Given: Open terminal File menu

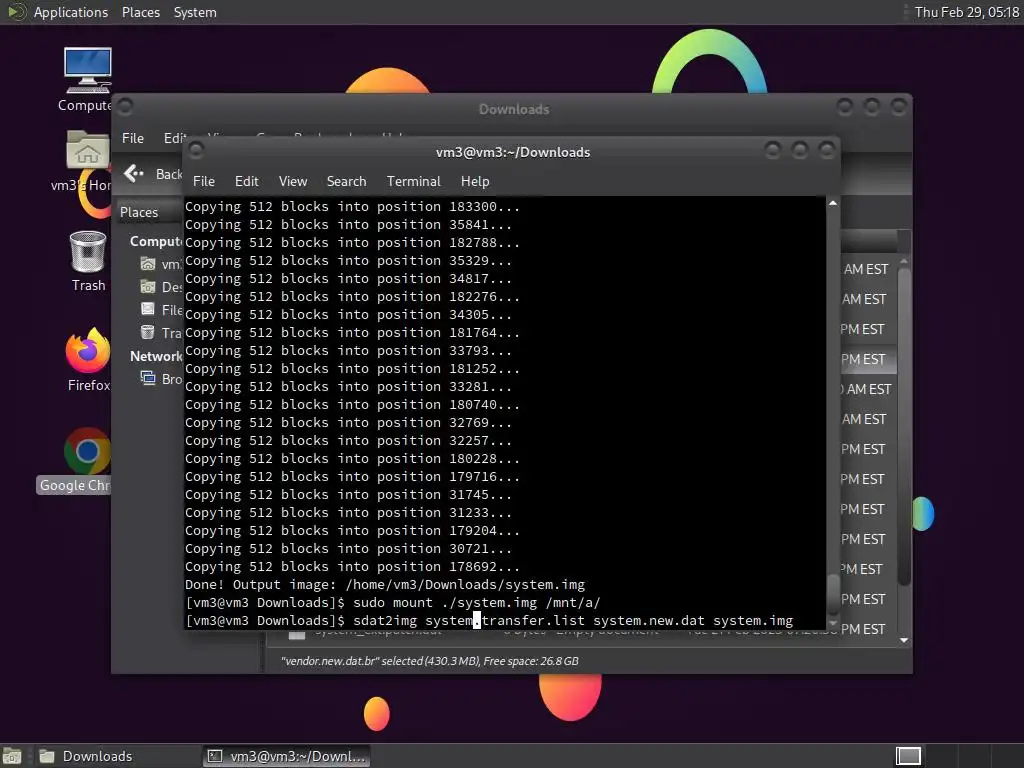Looking at the screenshot, I should tap(204, 181).
